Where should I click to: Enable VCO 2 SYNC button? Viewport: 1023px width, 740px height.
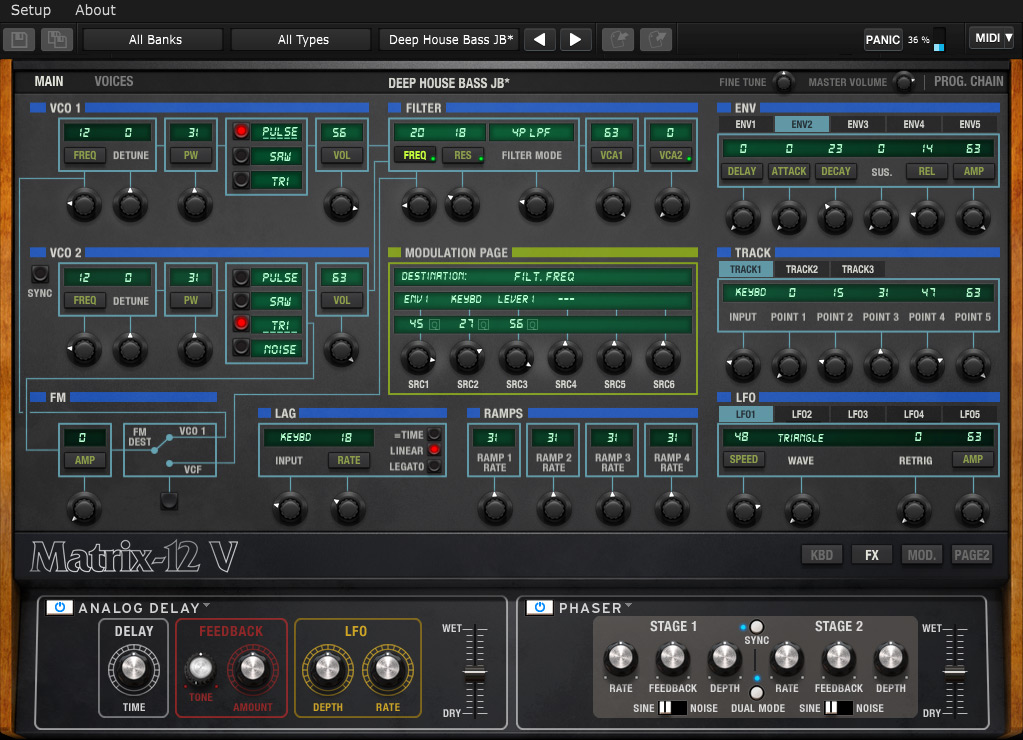(40, 274)
